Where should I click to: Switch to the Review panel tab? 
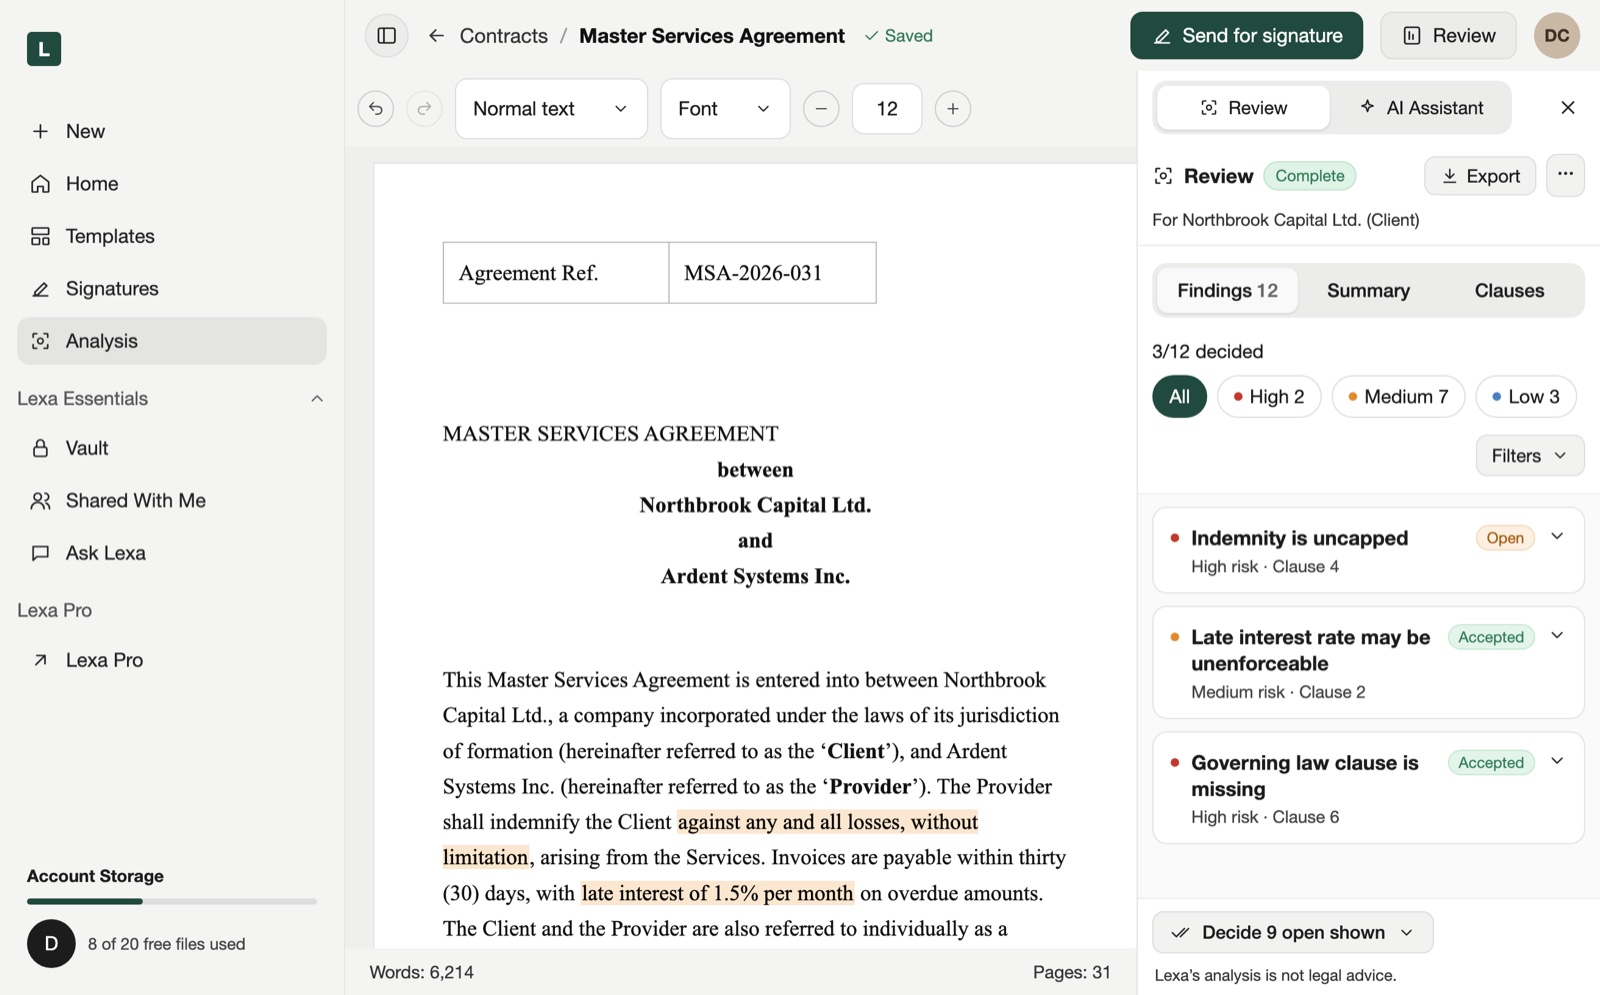(x=1244, y=108)
